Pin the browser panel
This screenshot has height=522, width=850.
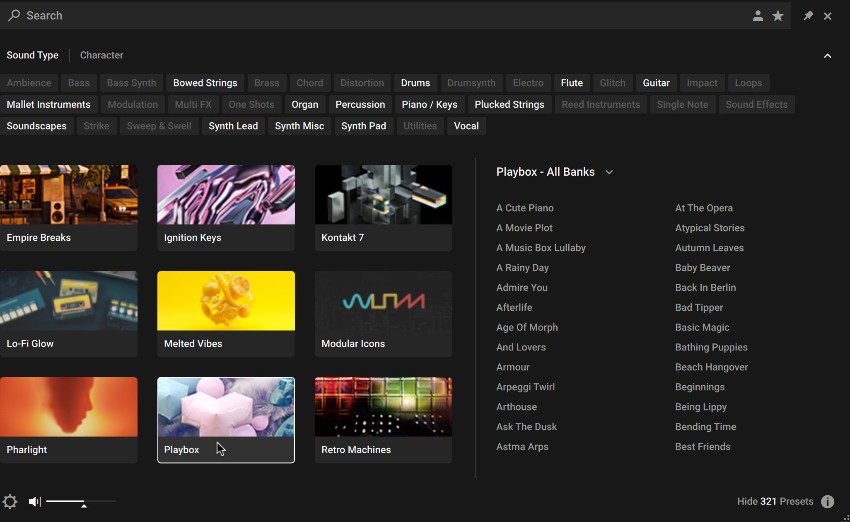tap(808, 16)
